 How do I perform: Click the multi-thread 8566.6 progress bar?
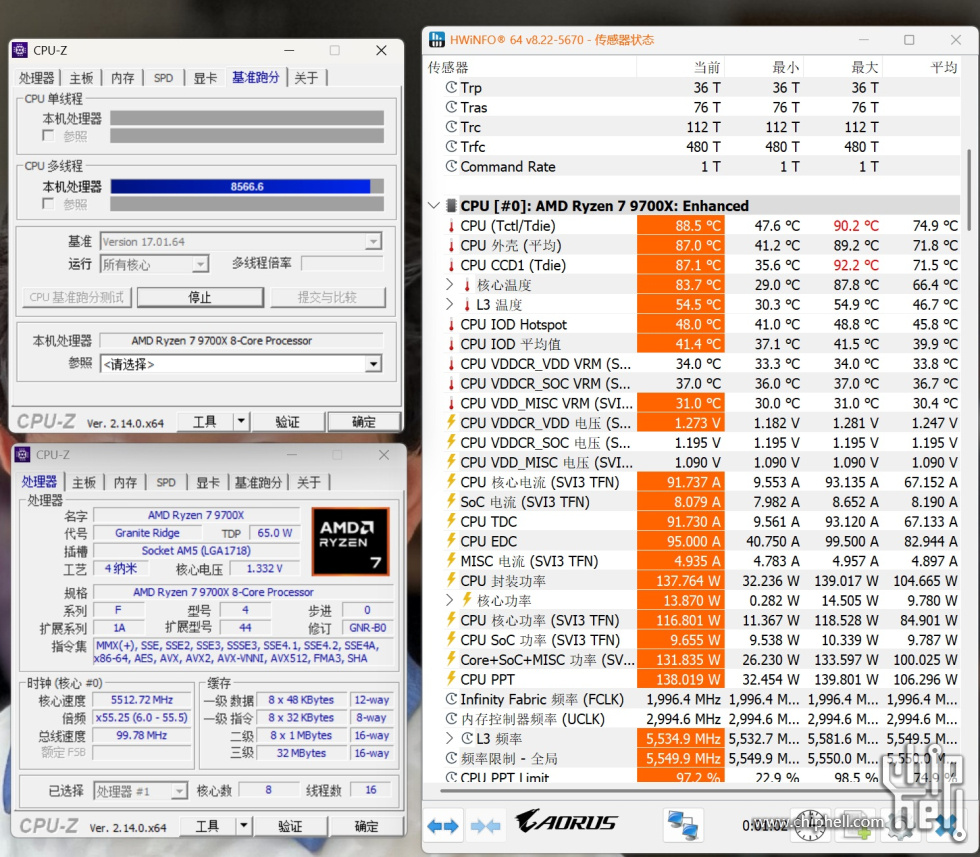tap(247, 186)
